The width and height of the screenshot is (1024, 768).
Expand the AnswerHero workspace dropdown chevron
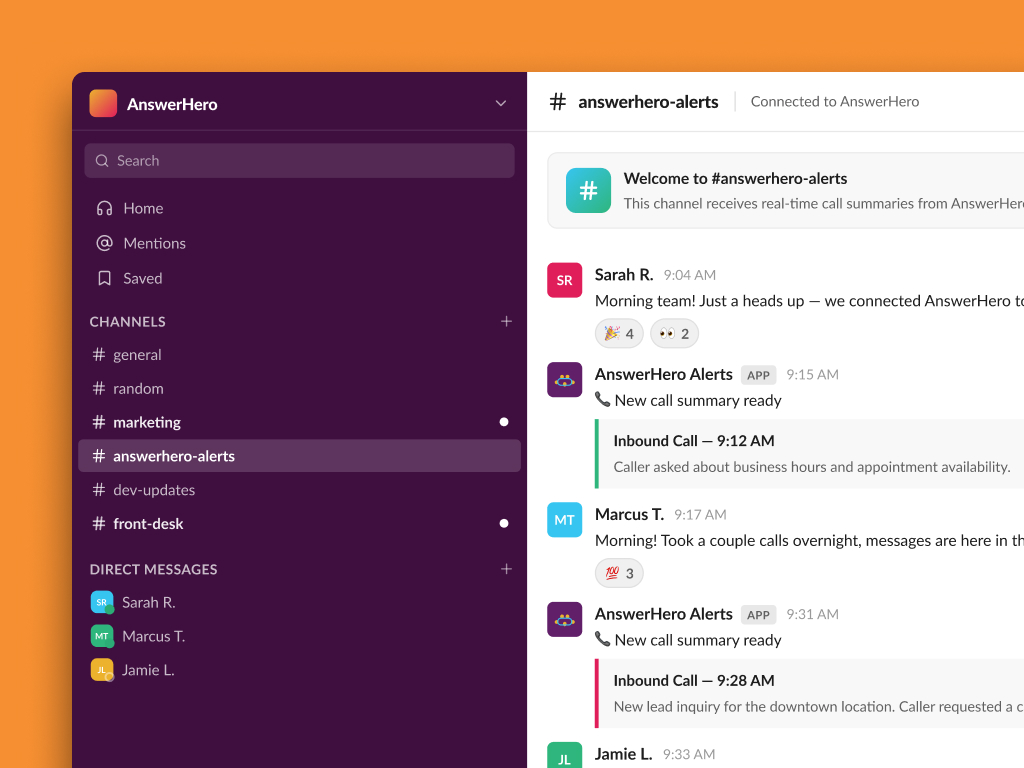(x=501, y=103)
